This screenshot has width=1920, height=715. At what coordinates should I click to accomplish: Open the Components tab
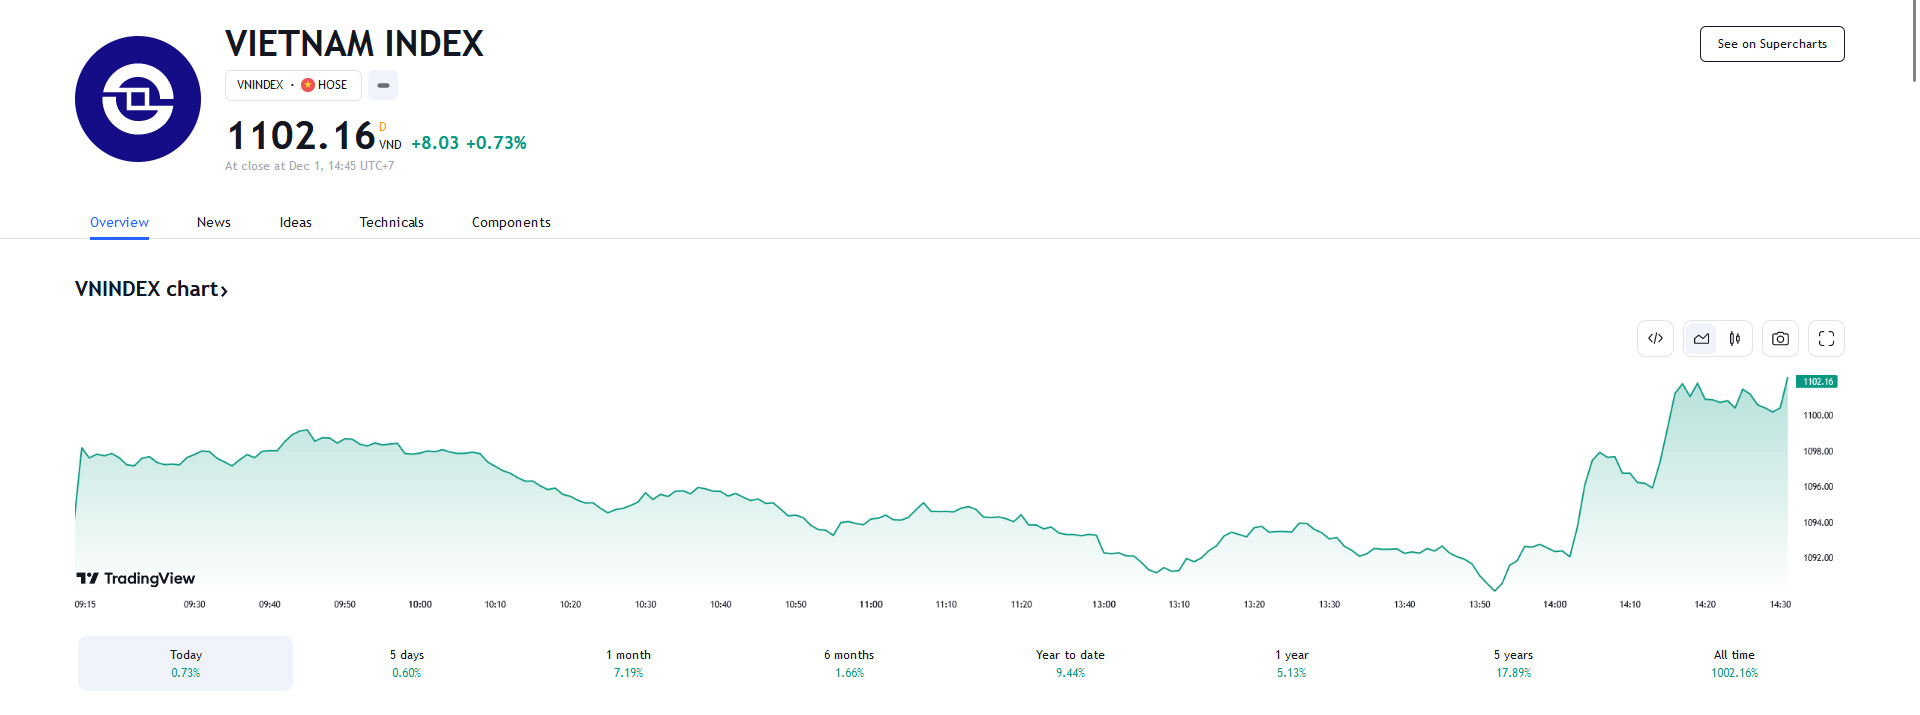[x=511, y=222]
